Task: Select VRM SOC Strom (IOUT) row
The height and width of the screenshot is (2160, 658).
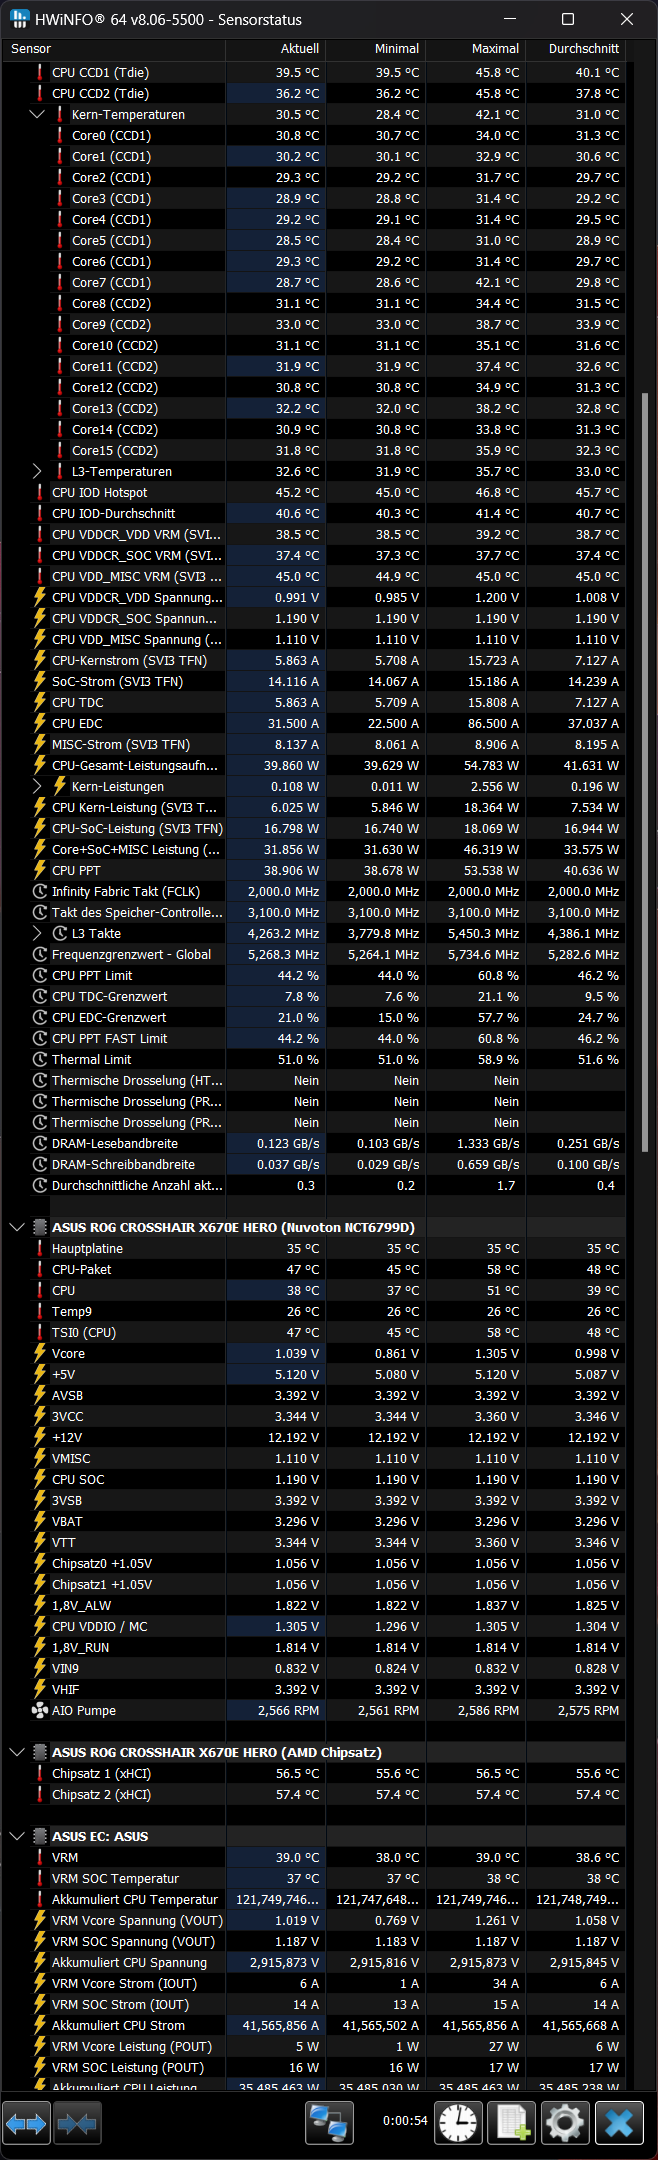Action: tap(314, 2004)
